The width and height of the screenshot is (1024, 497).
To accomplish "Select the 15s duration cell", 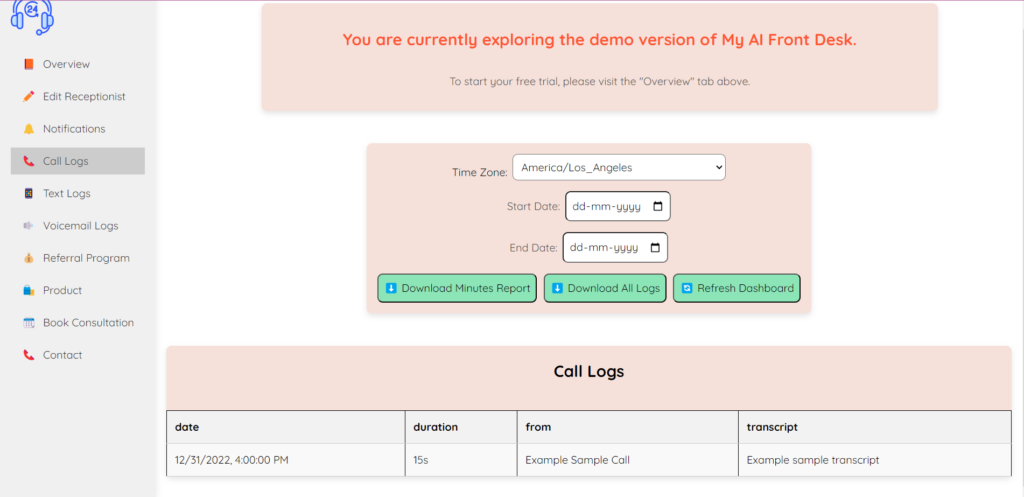I will (461, 460).
